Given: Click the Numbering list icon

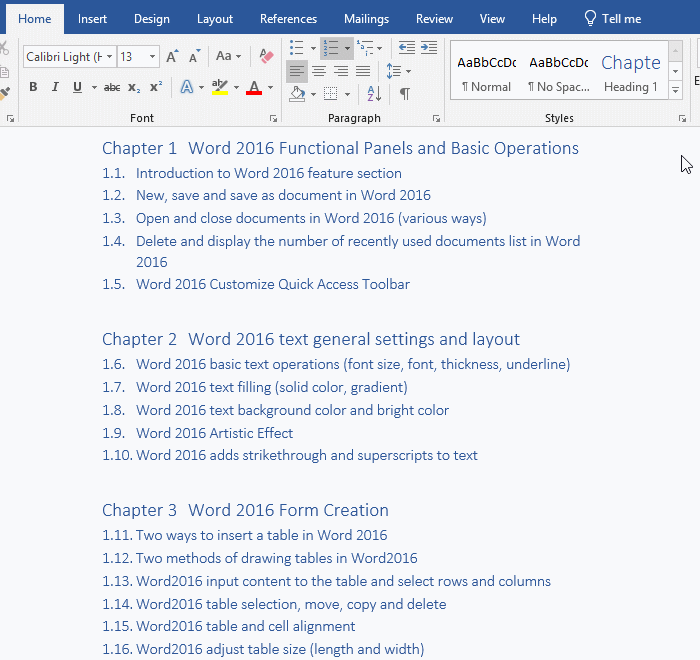Looking at the screenshot, I should [x=331, y=48].
